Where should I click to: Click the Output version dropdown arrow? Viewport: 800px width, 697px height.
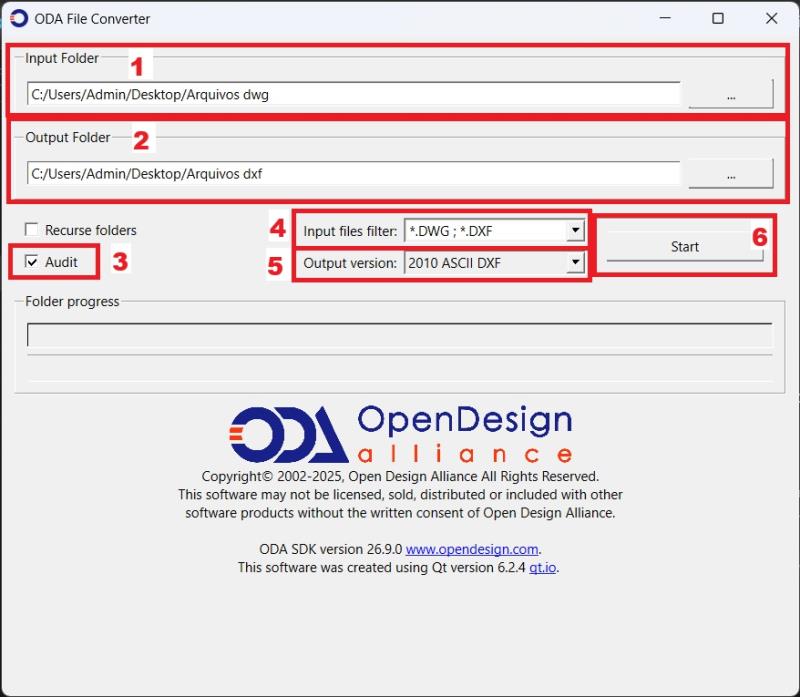(574, 264)
